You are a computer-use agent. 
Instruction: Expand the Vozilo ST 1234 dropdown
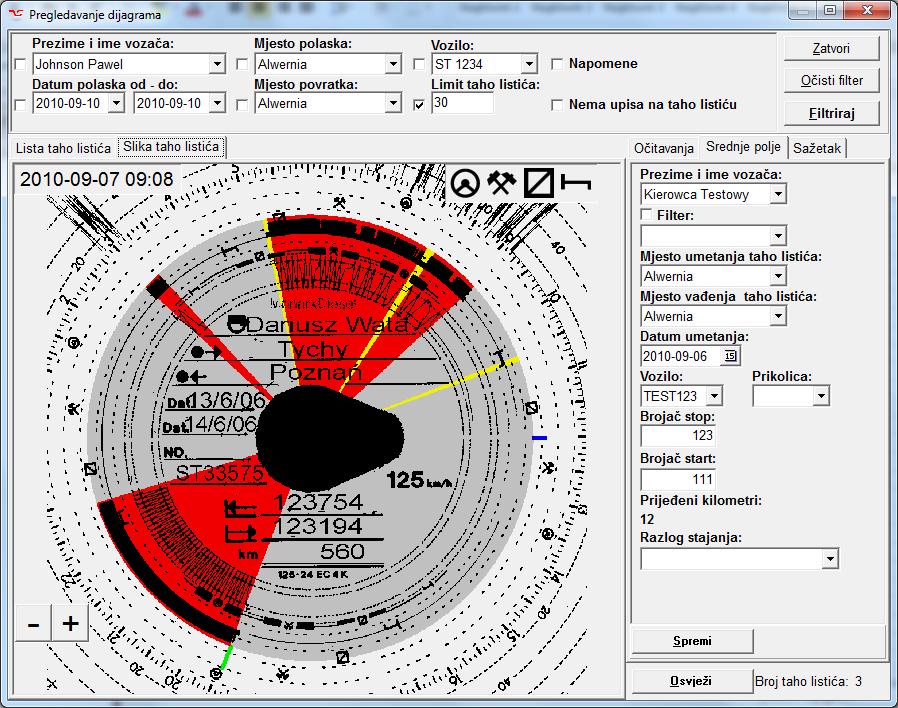pyautogui.click(x=529, y=64)
